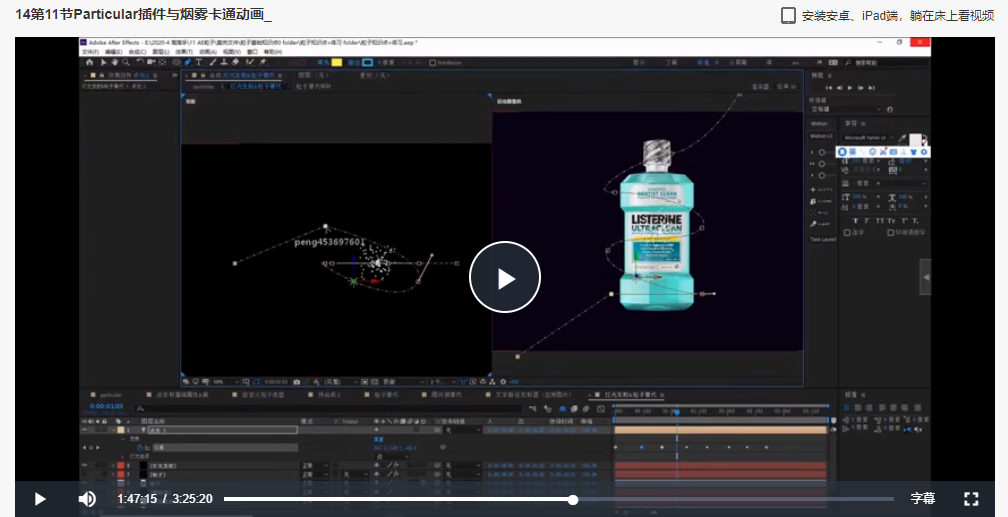Click the Motion panel tab
1008x517 pixels.
coord(819,123)
